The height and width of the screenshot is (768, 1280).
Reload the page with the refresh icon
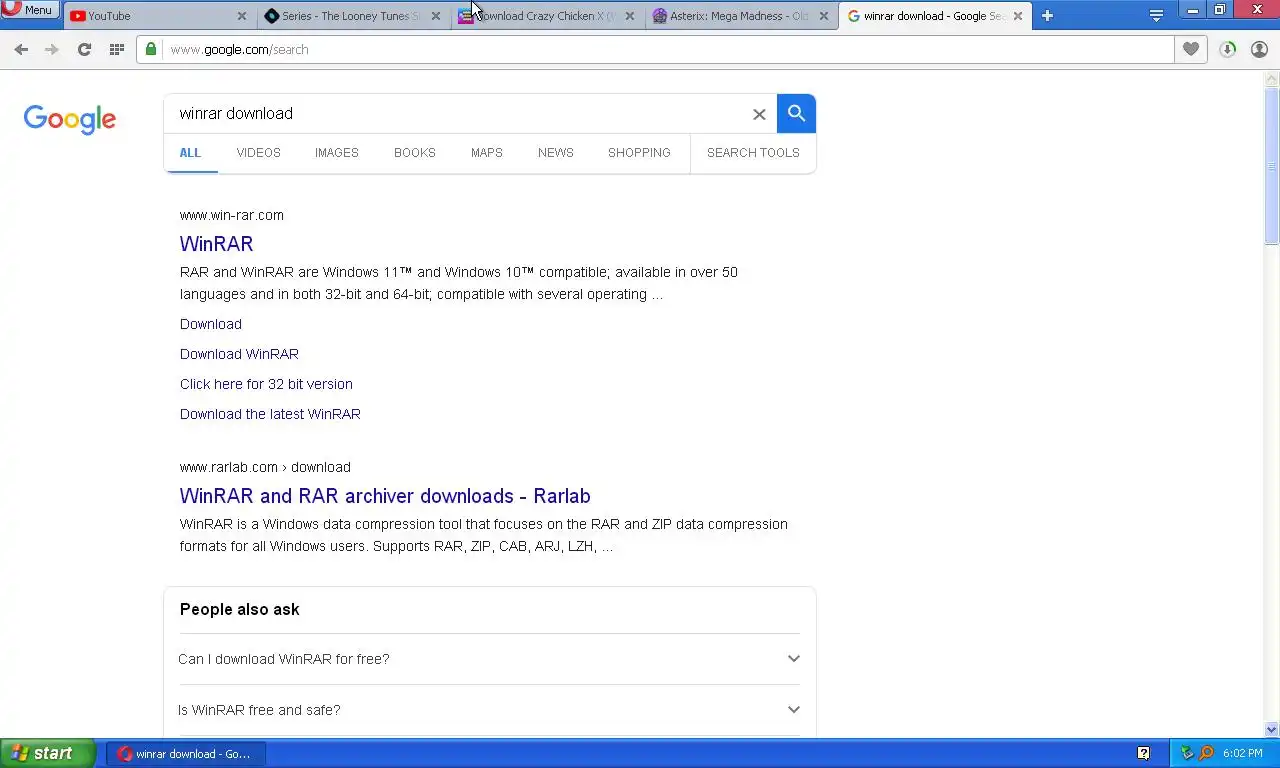pyautogui.click(x=84, y=49)
